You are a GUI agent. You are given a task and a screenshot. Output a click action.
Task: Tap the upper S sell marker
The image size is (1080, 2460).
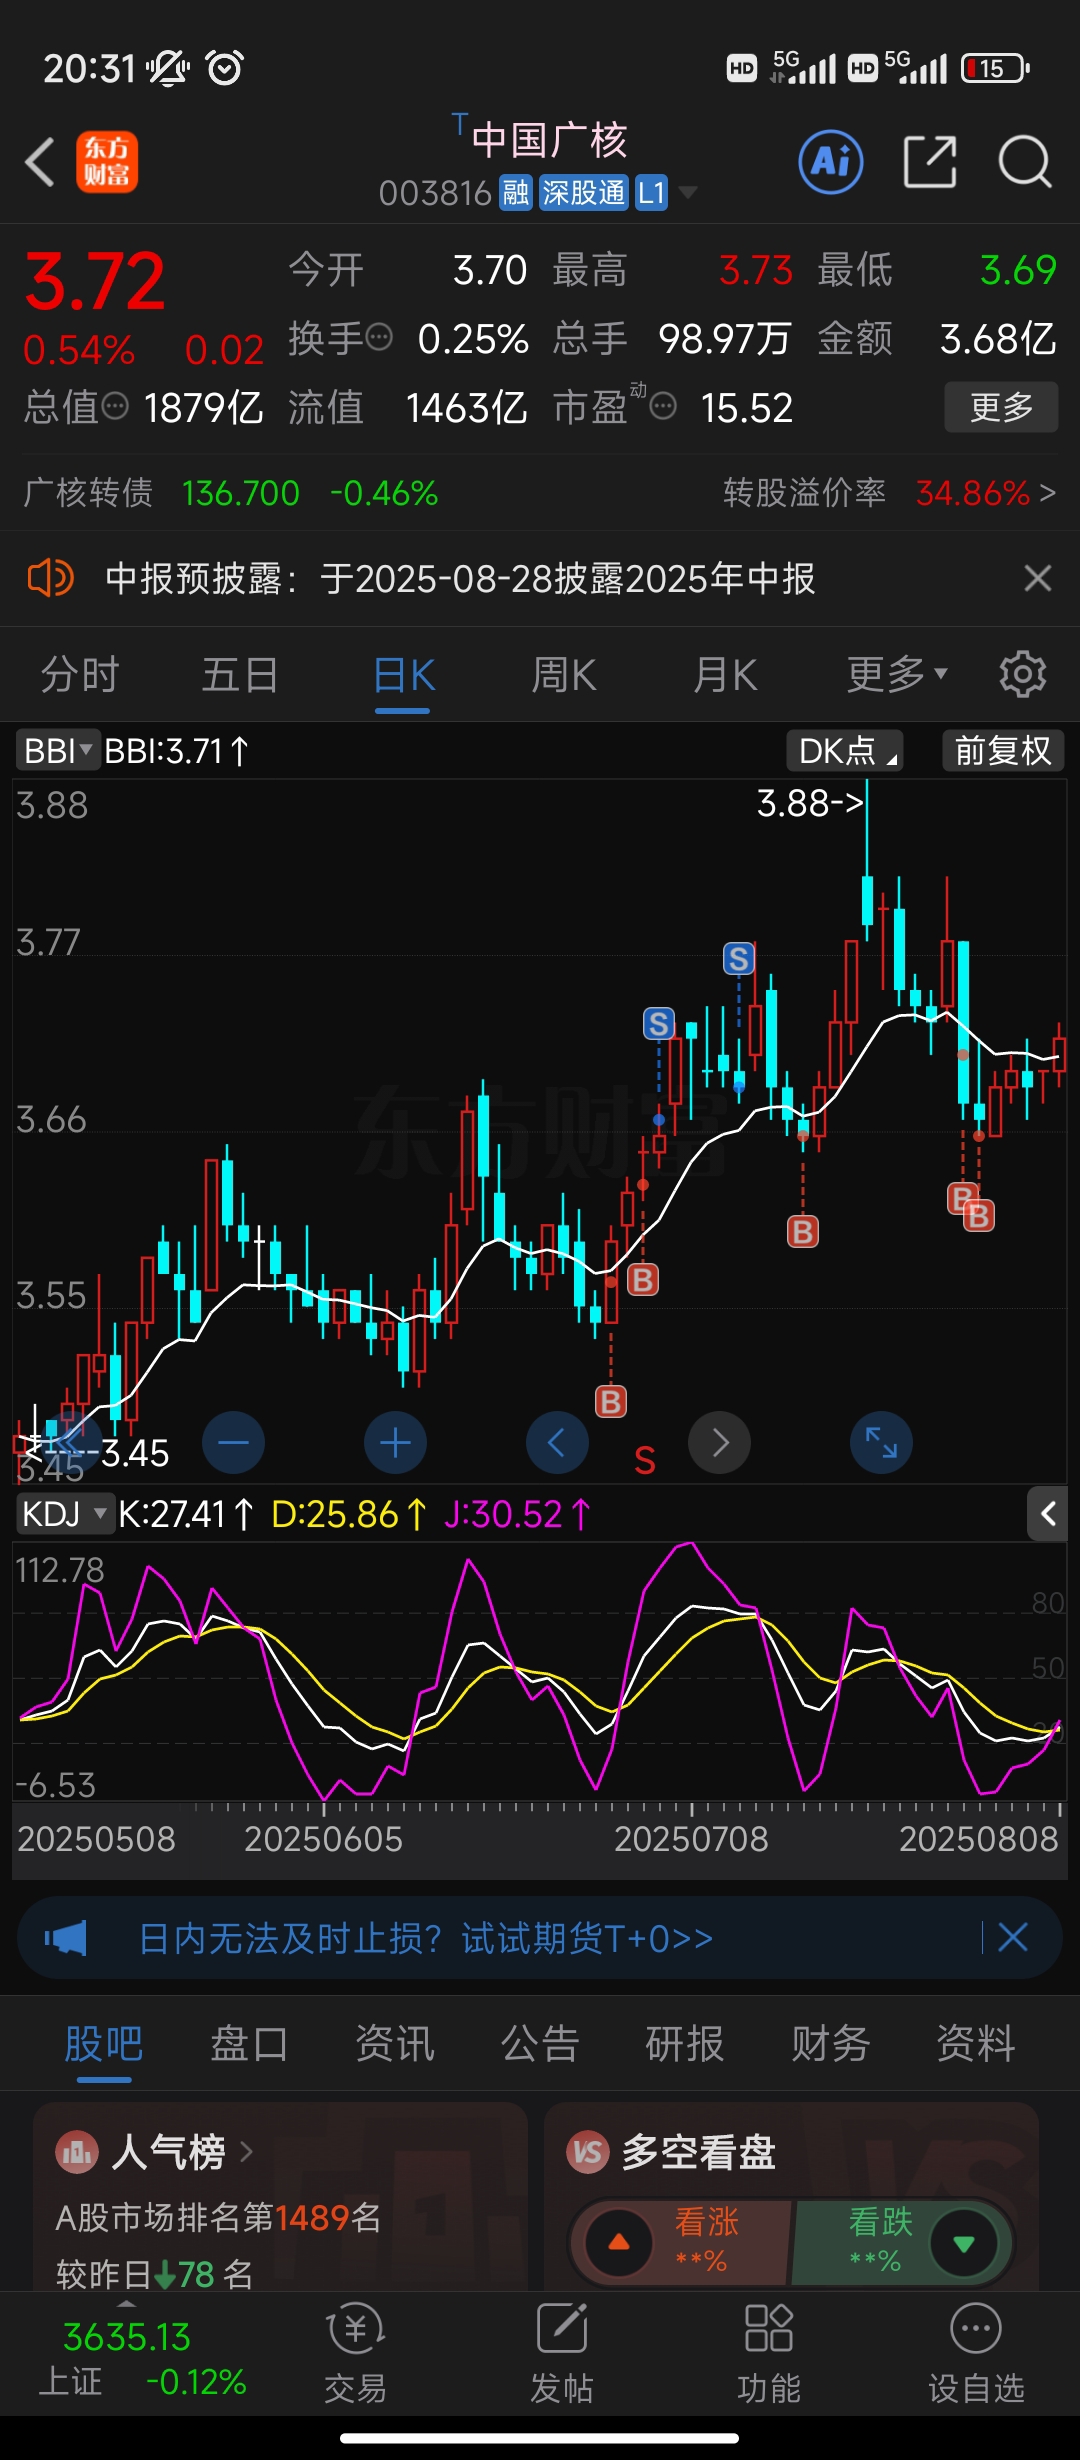point(739,959)
